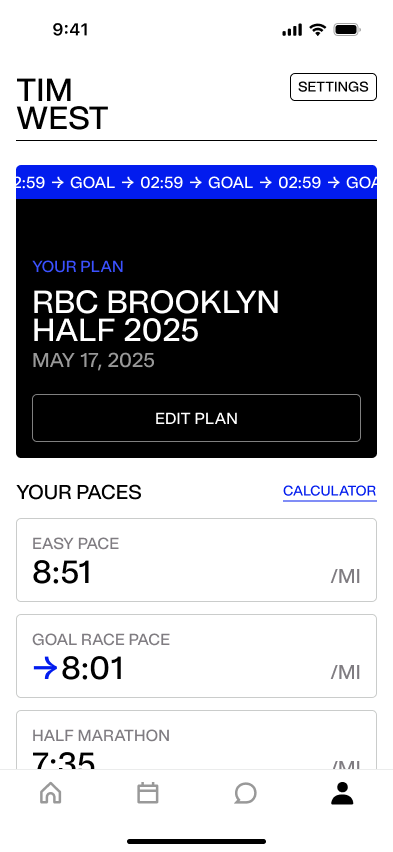Tap the Your Plan label
The width and height of the screenshot is (393, 852).
tap(78, 266)
